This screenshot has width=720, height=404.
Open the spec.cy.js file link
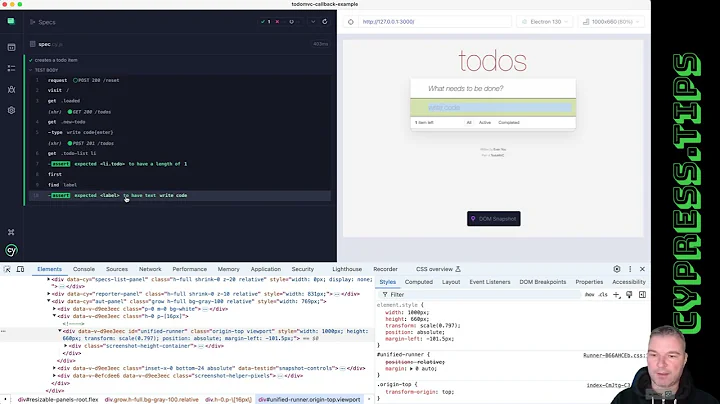51,44
